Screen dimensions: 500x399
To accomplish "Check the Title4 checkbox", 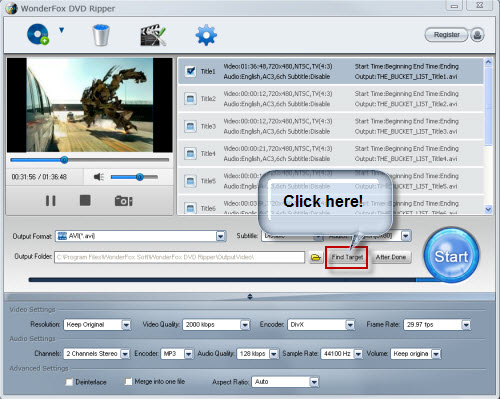I will pos(190,154).
